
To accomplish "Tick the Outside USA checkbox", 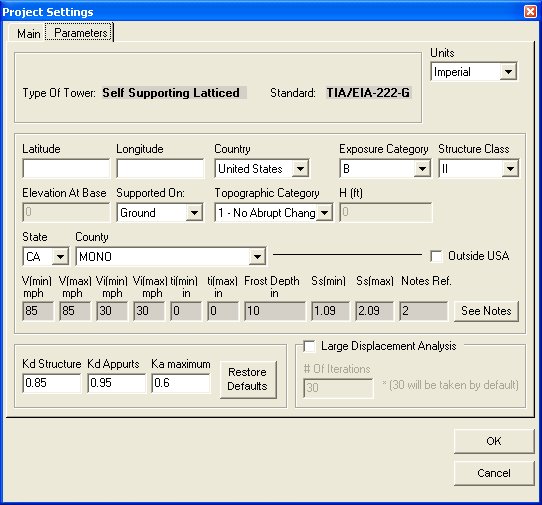I will tap(436, 256).
